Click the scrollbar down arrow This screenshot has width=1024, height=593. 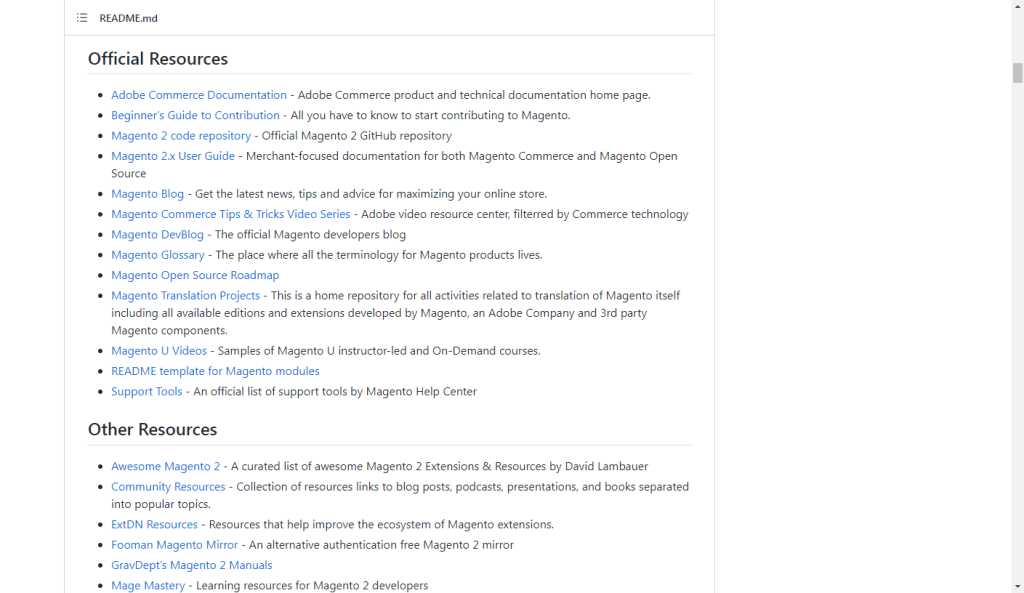[x=1017, y=587]
